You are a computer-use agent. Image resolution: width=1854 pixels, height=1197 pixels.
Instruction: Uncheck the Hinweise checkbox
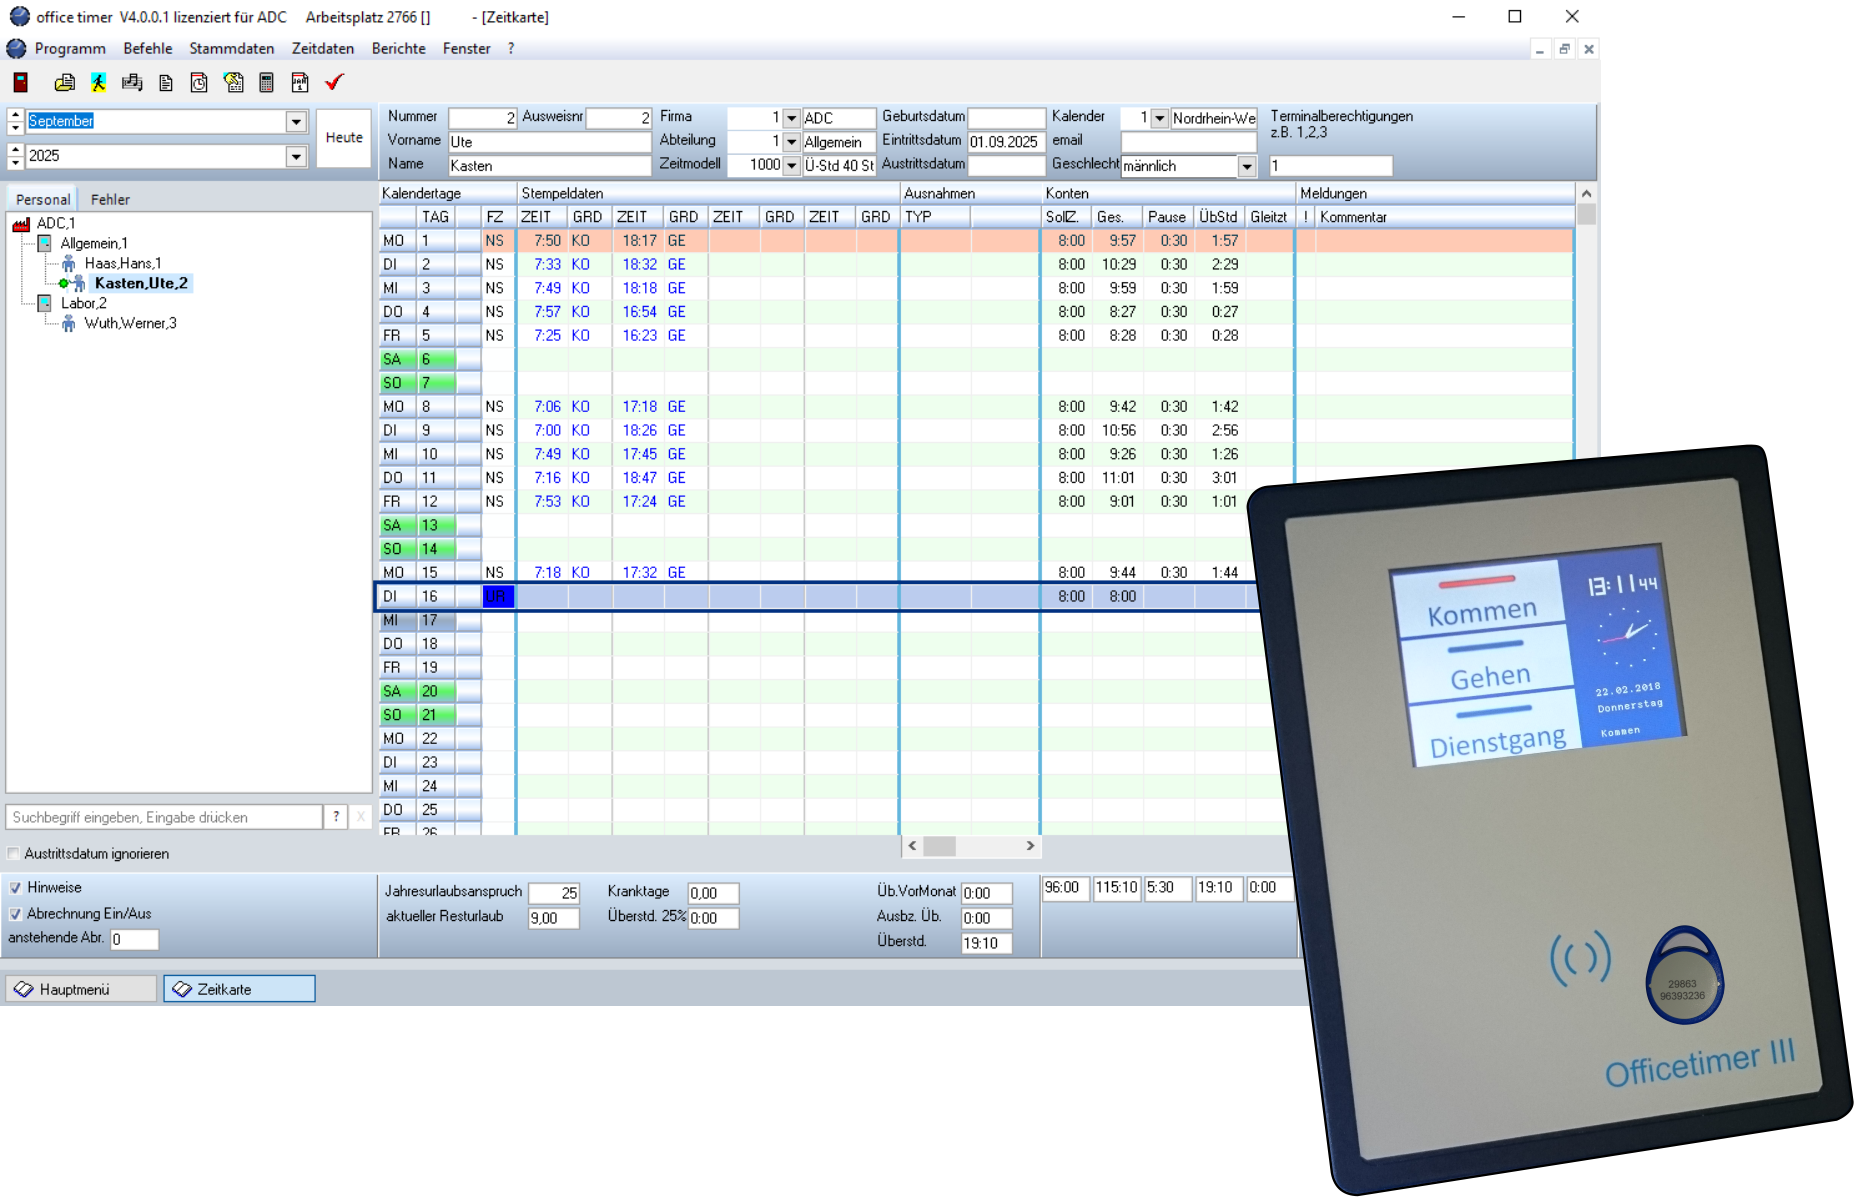pos(15,888)
